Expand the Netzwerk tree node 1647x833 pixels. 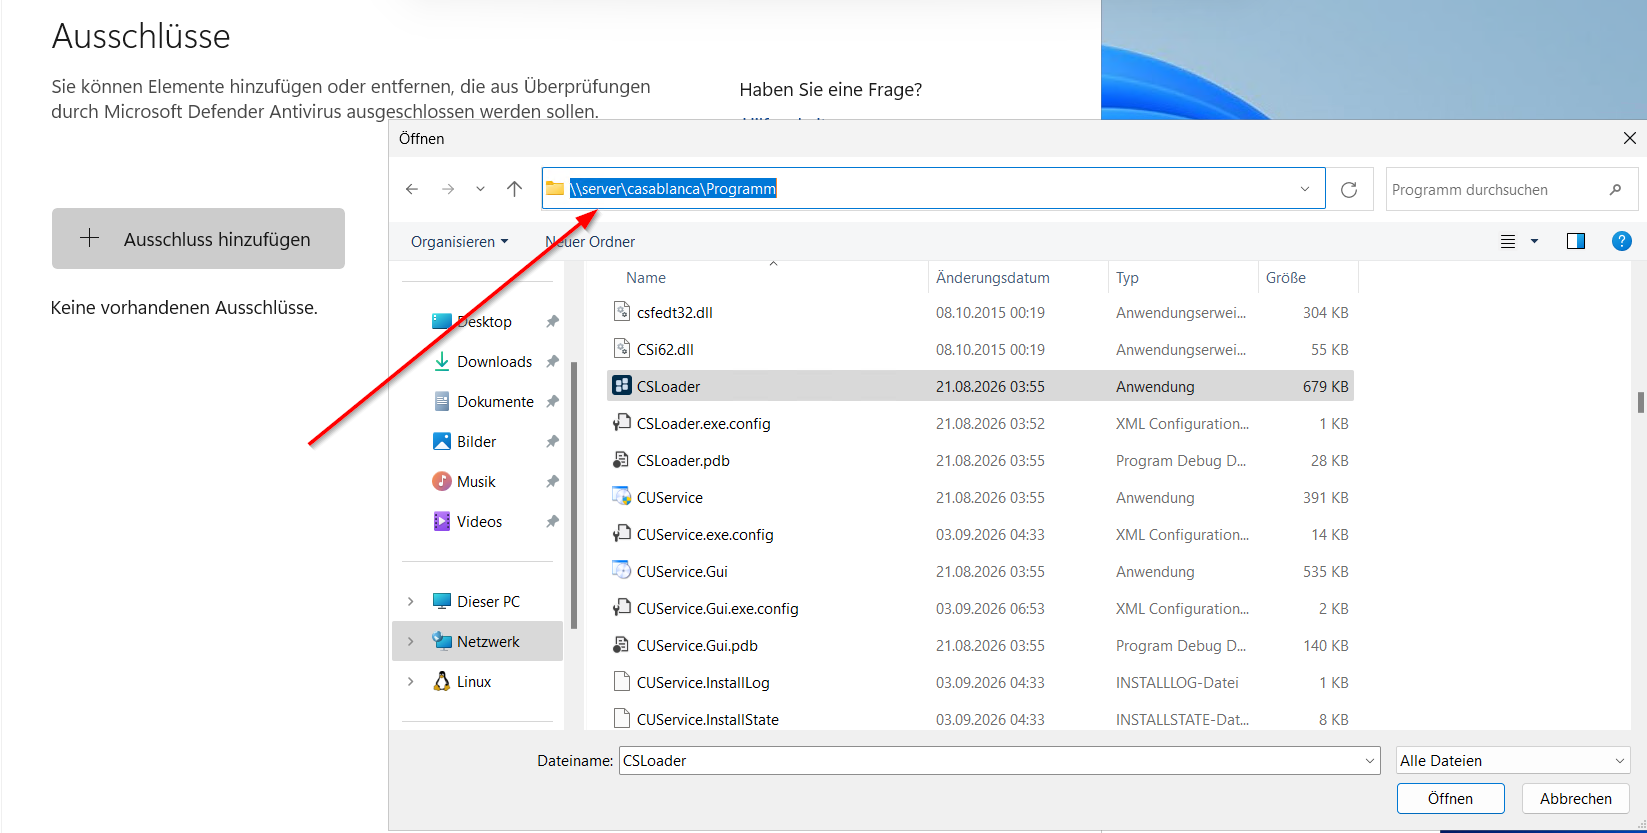tap(411, 641)
